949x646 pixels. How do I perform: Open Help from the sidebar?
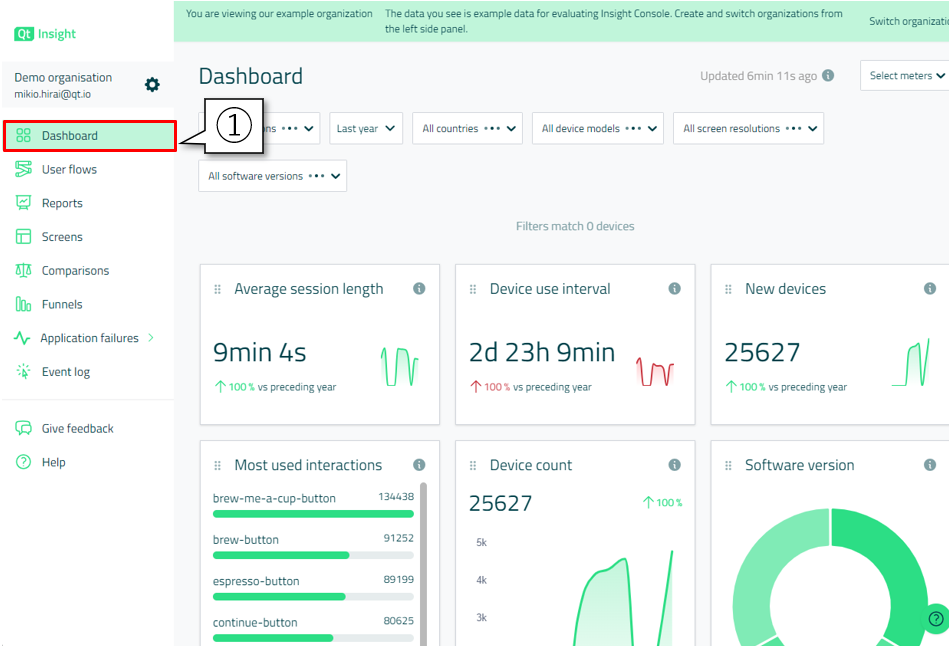tap(53, 463)
